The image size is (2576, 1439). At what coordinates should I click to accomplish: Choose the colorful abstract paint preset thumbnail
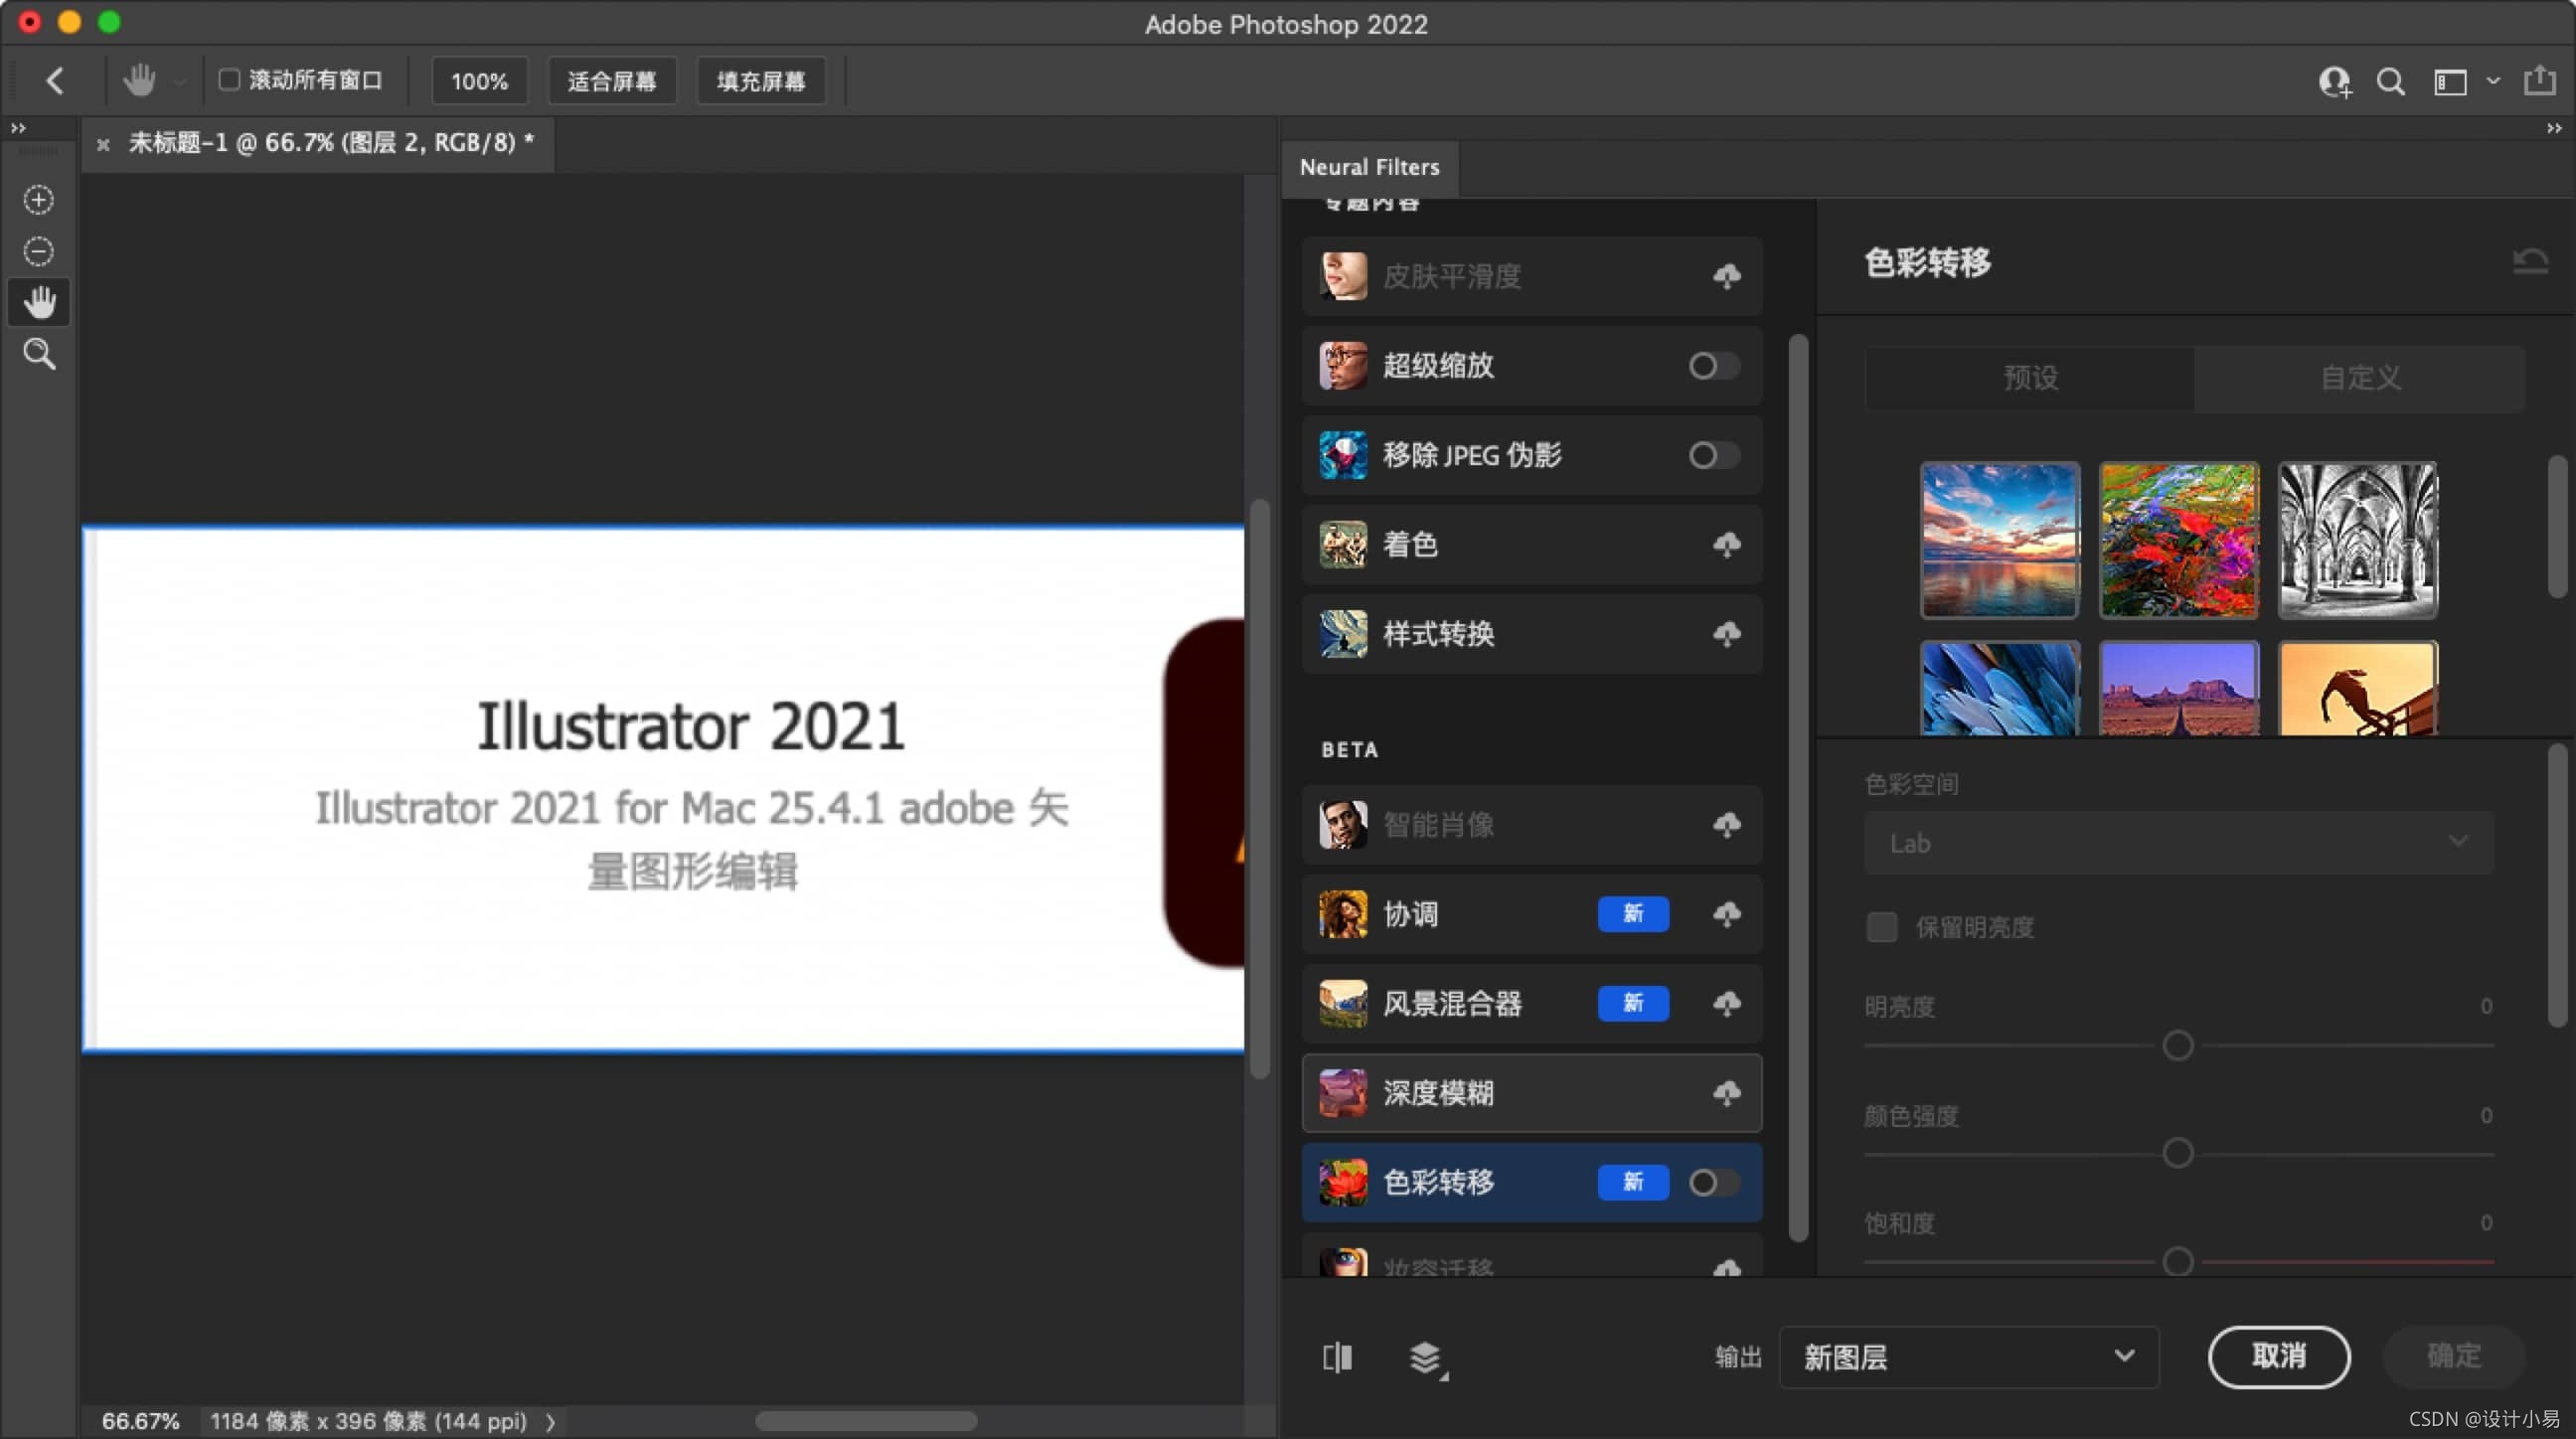pyautogui.click(x=2179, y=540)
